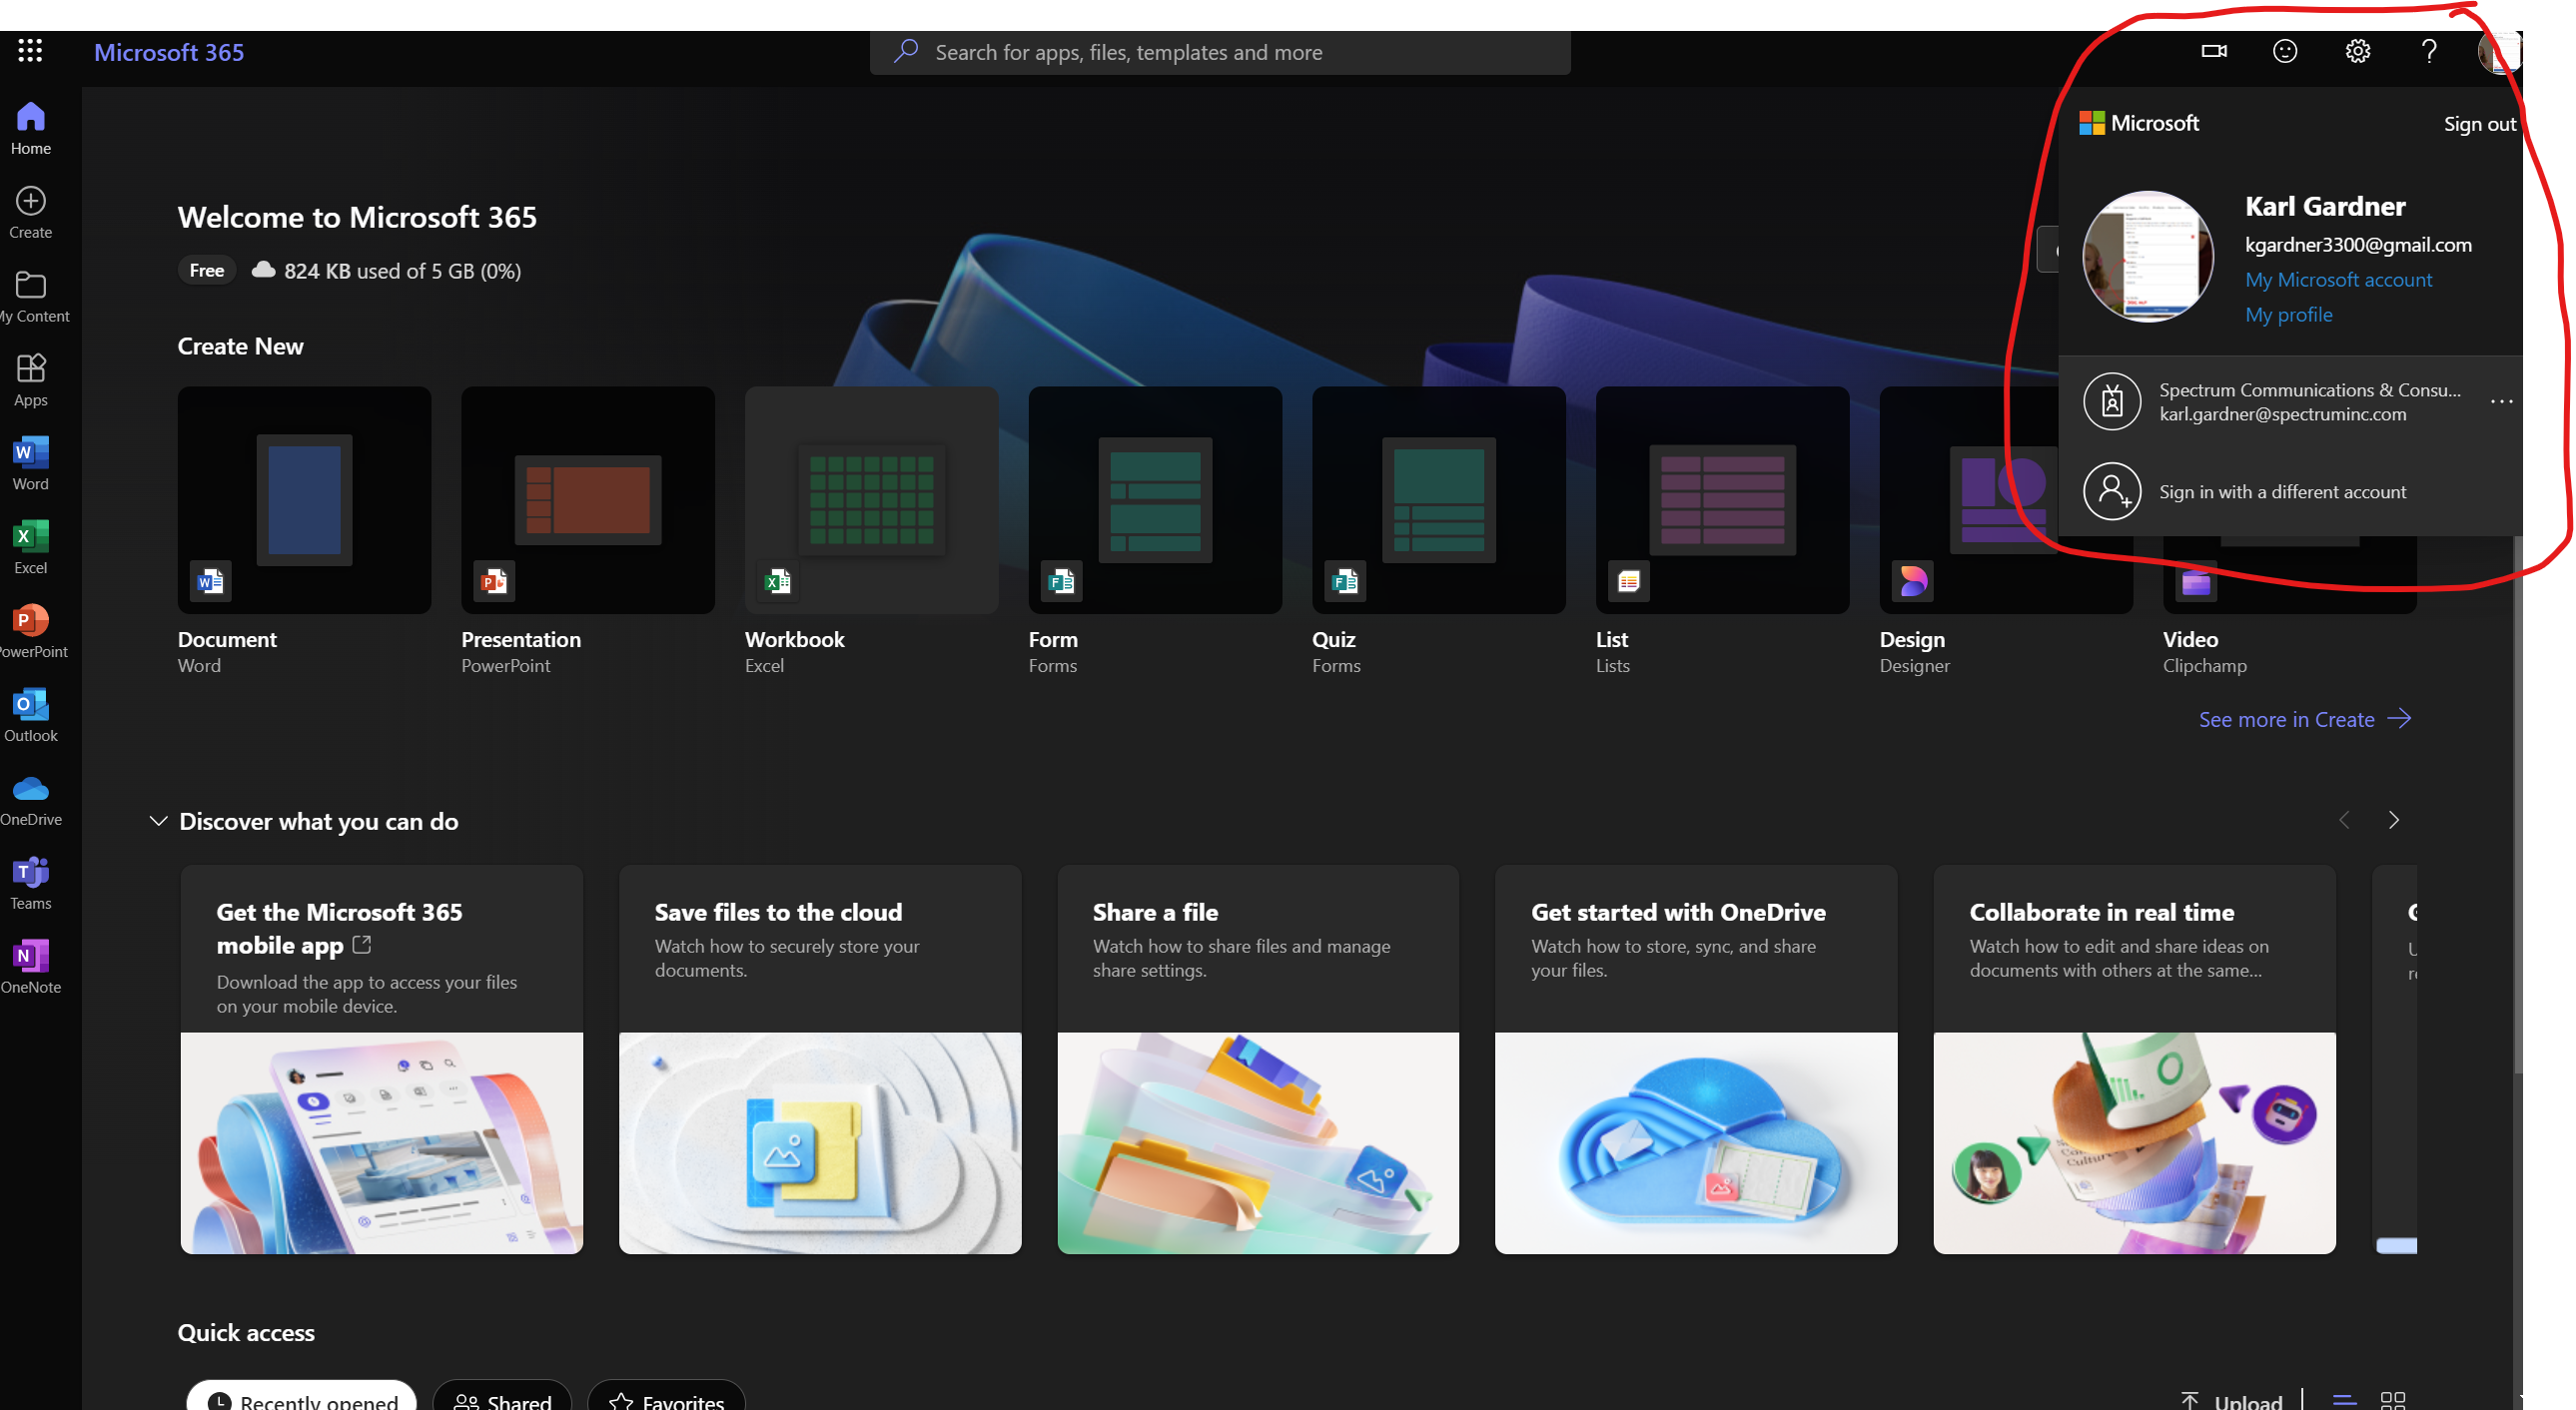Click See more in Create link
The width and height of the screenshot is (2576, 1410).
pyautogui.click(x=2305, y=719)
